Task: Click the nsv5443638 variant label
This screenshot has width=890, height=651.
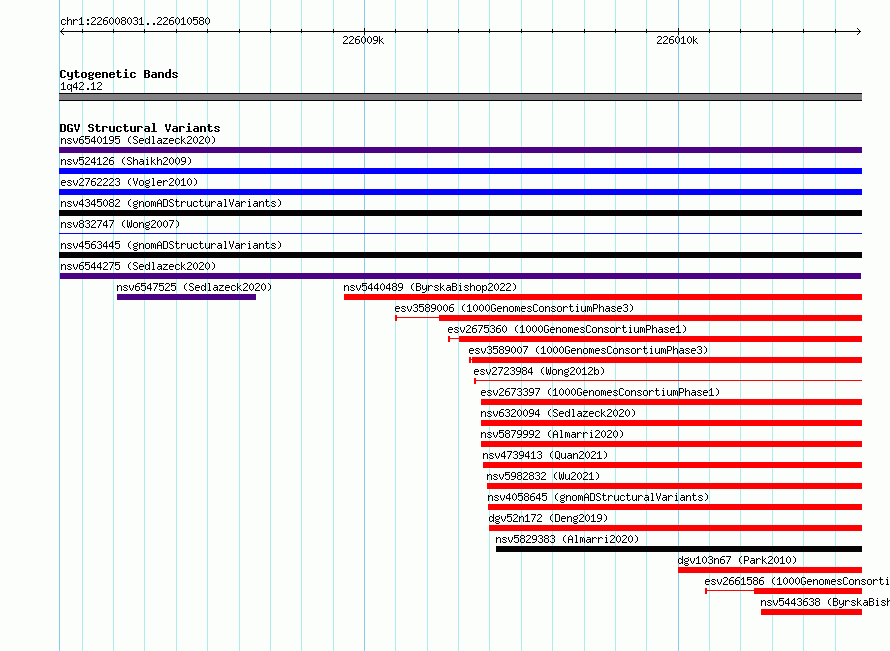Action: (825, 602)
